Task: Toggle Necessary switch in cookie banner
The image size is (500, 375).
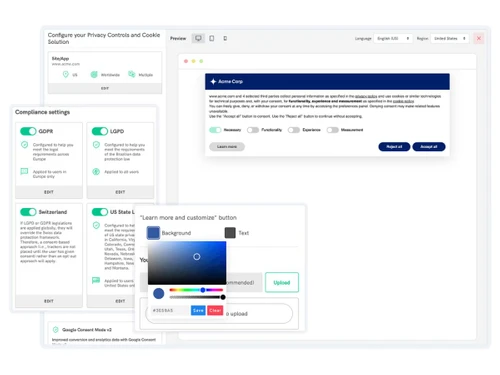Action: tap(215, 130)
